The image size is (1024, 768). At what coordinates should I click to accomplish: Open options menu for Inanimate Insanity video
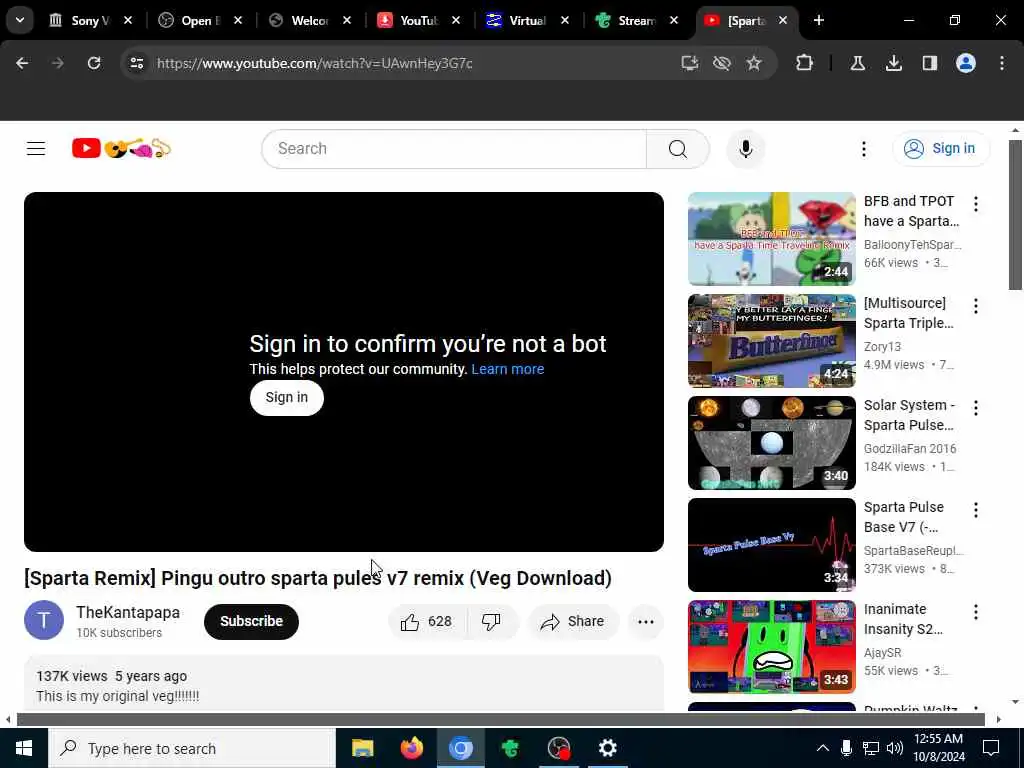pyautogui.click(x=976, y=612)
